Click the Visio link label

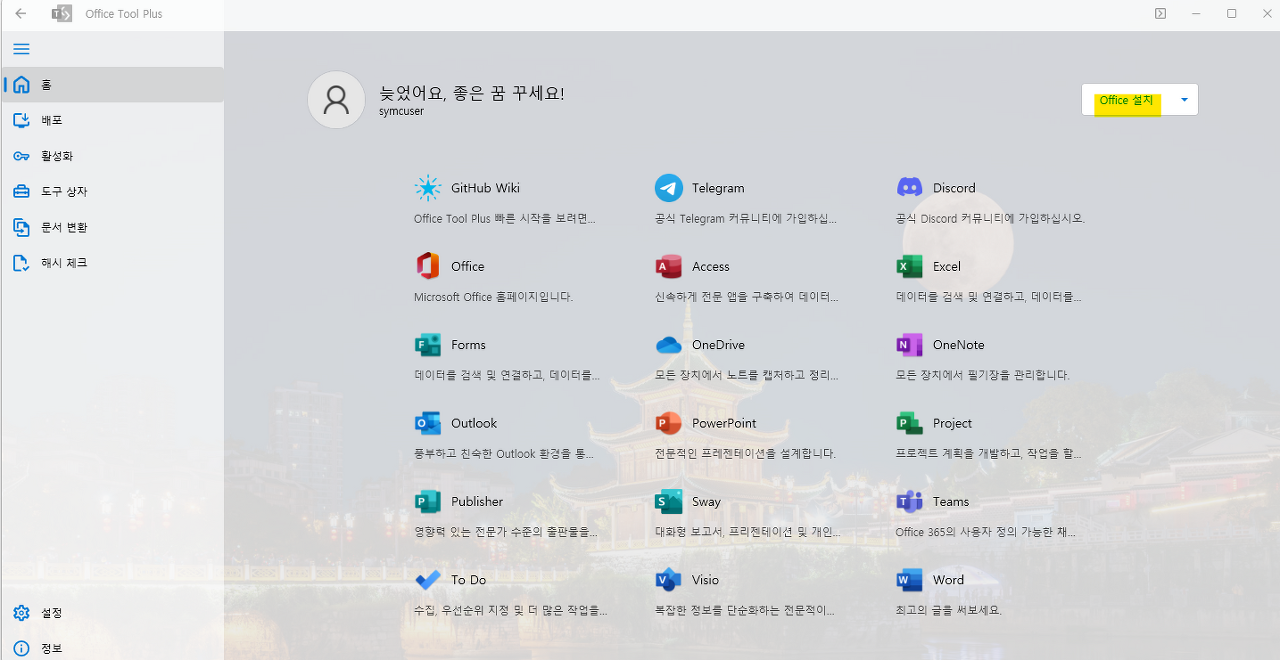click(x=705, y=580)
